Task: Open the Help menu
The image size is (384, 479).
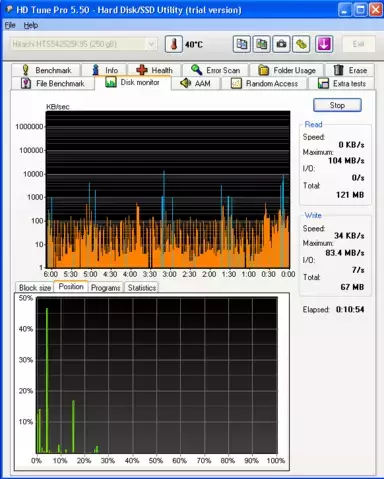Action: [31, 25]
